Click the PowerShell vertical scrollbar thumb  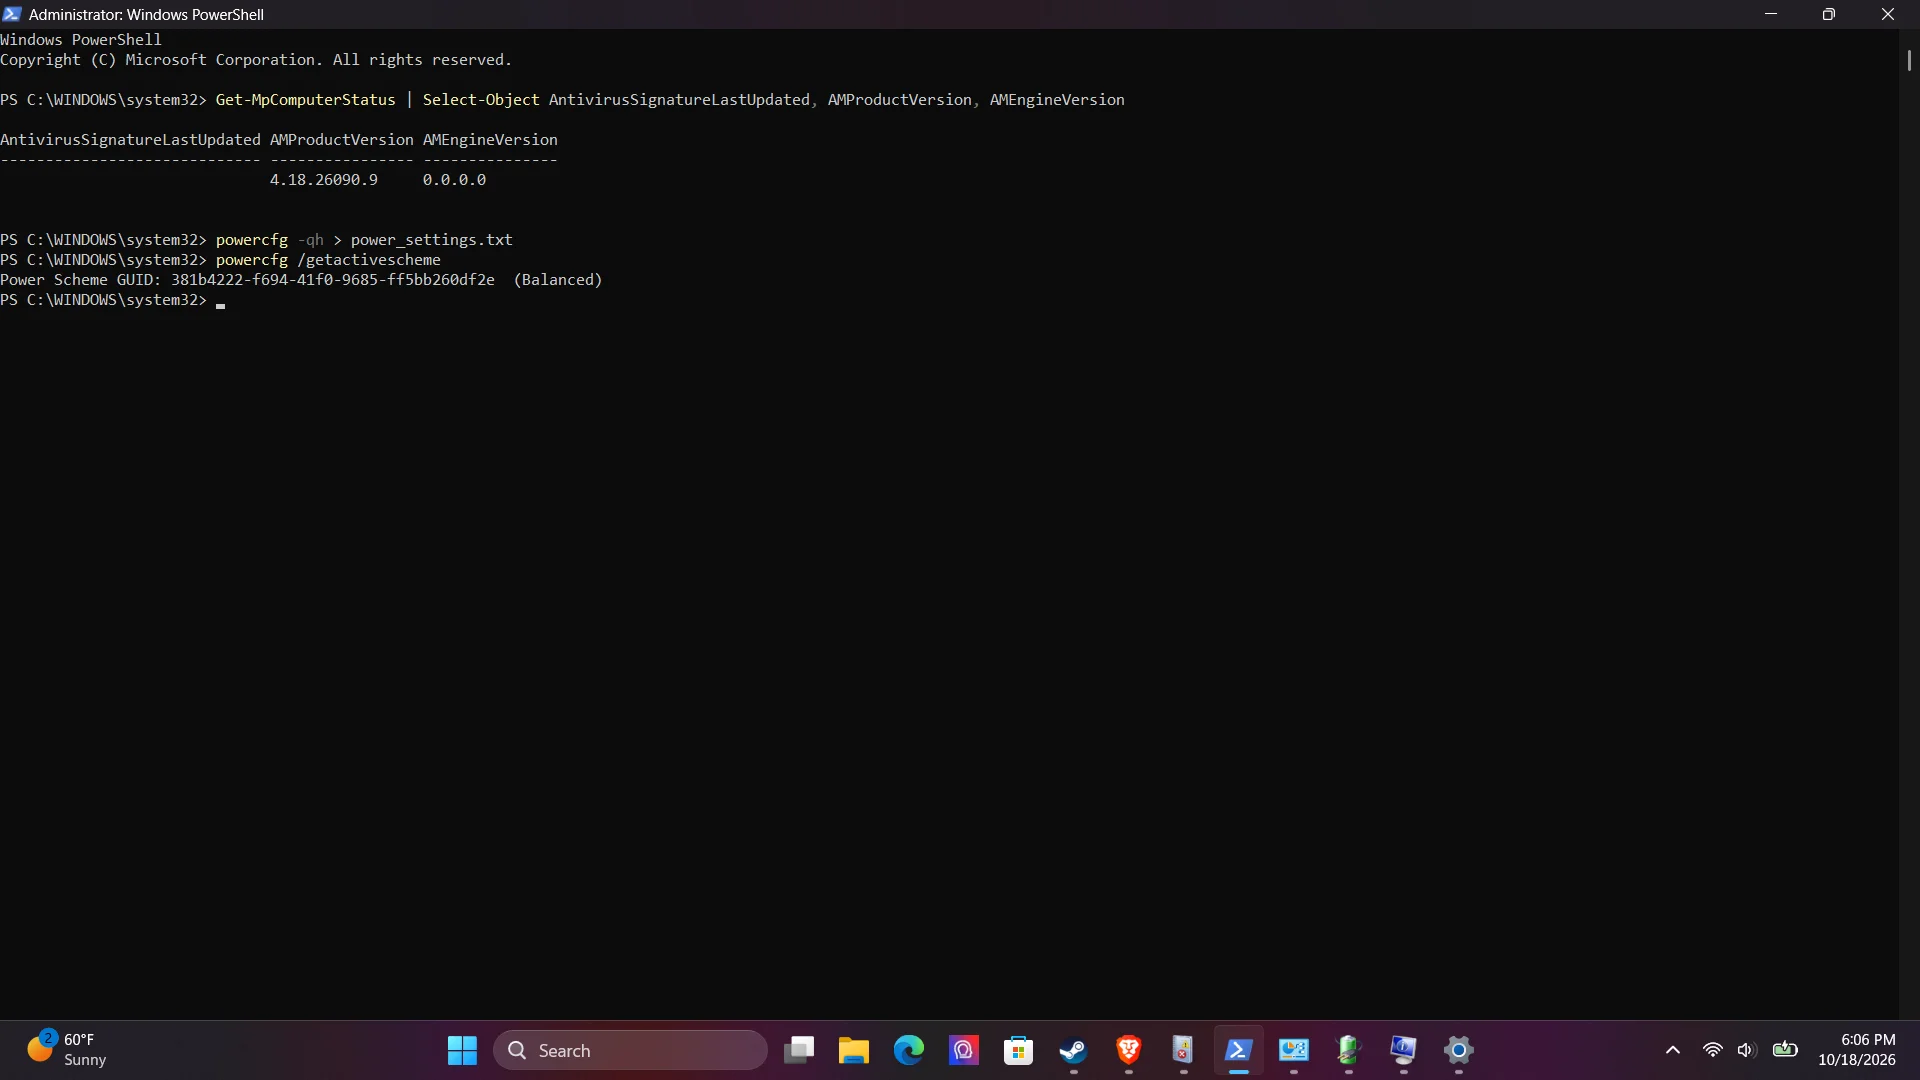coord(1909,60)
